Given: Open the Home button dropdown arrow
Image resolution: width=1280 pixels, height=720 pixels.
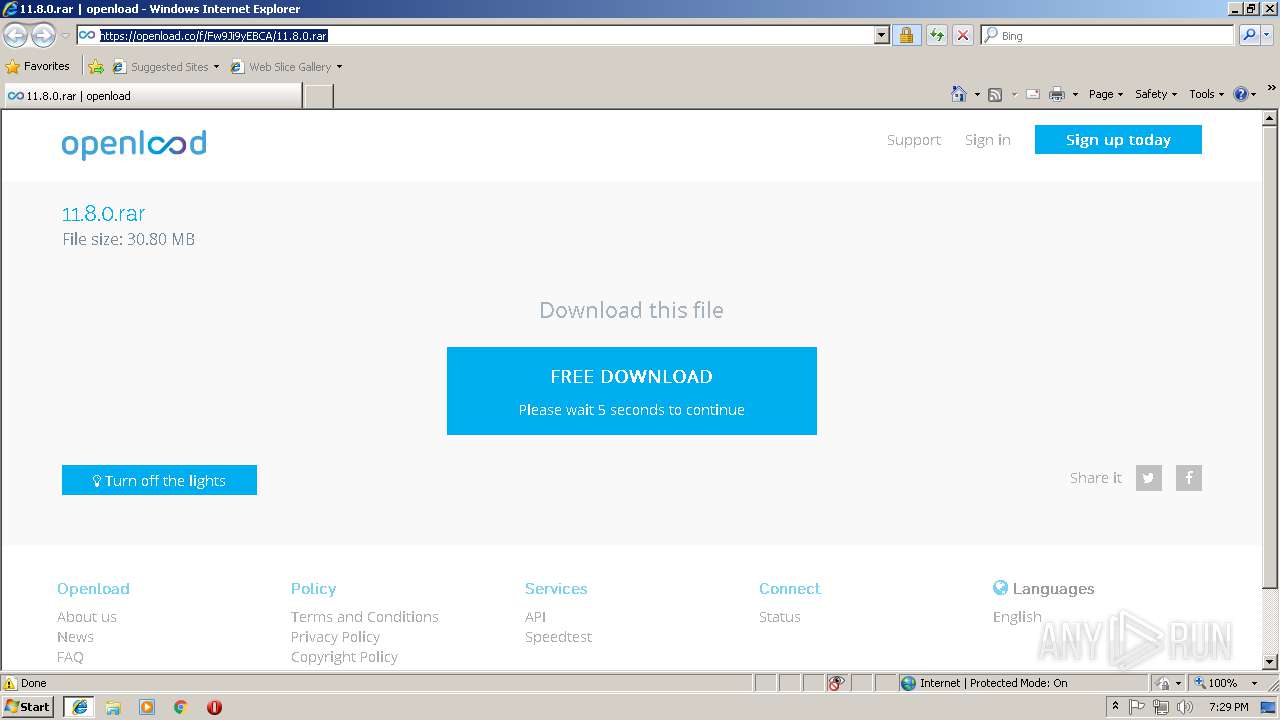Looking at the screenshot, I should 976,94.
